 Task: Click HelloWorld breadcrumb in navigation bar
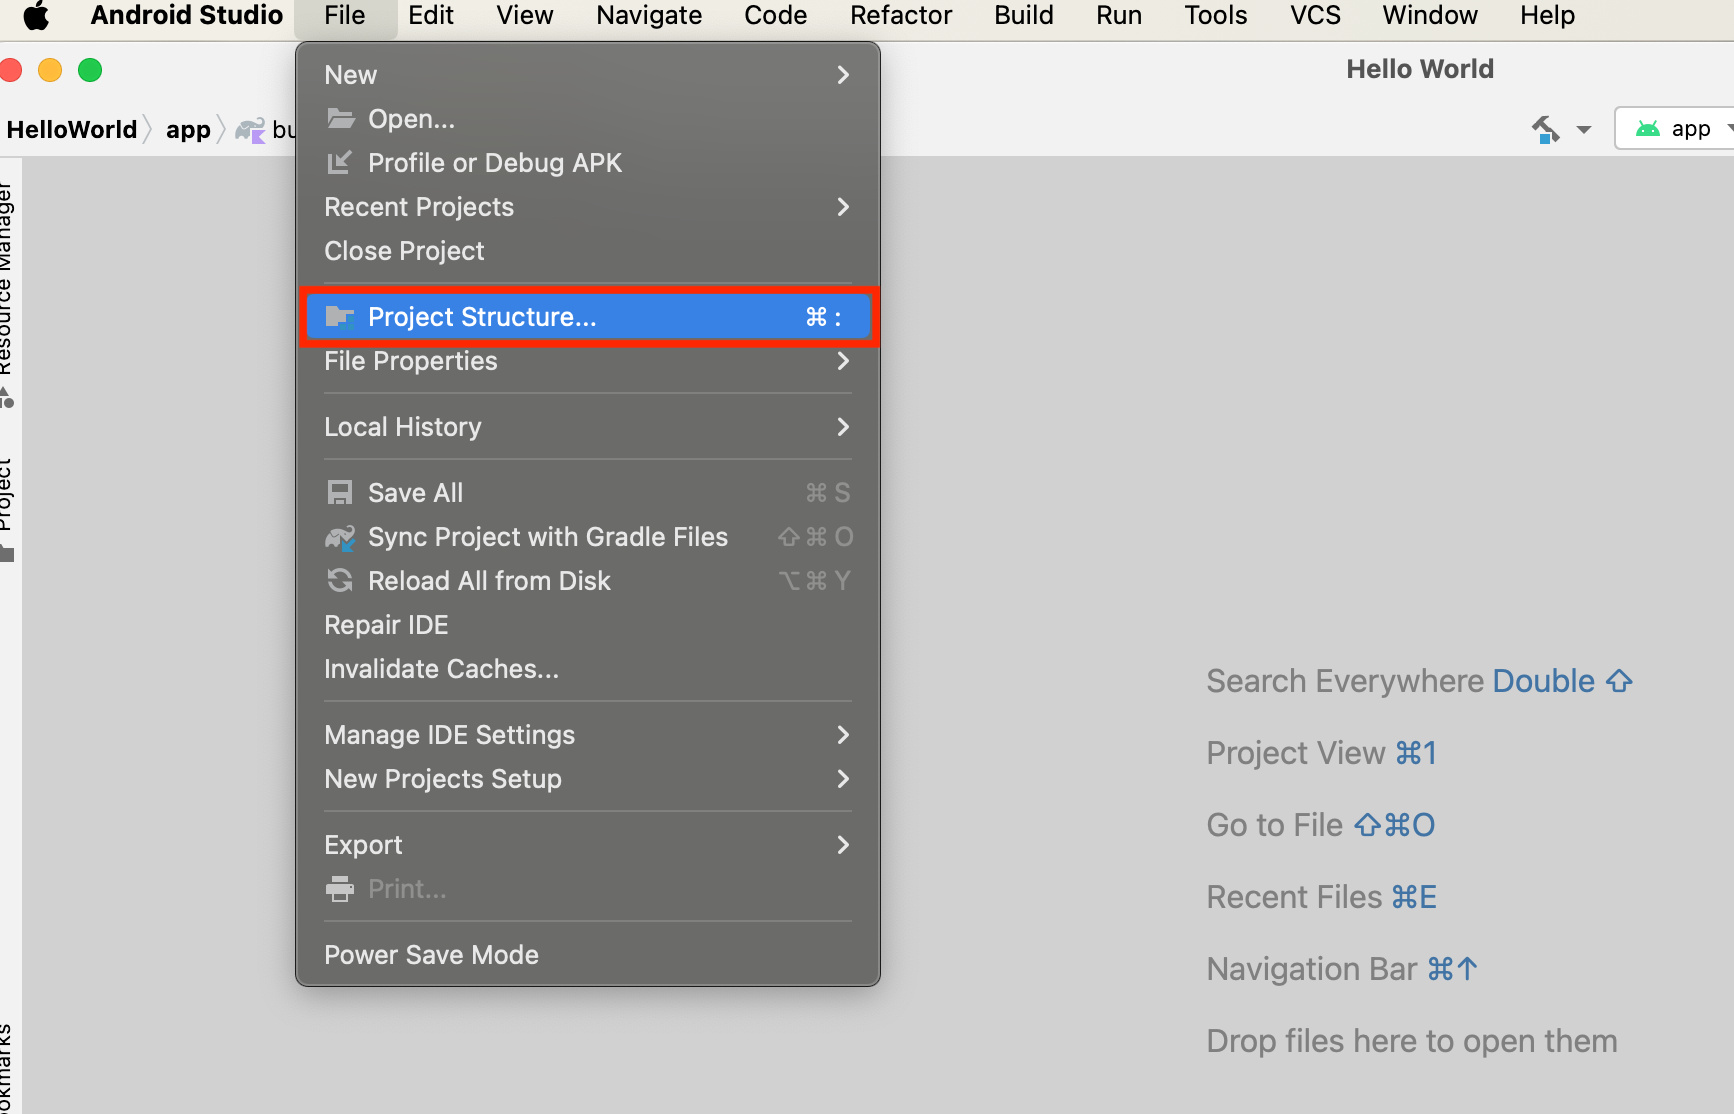pyautogui.click(x=72, y=130)
